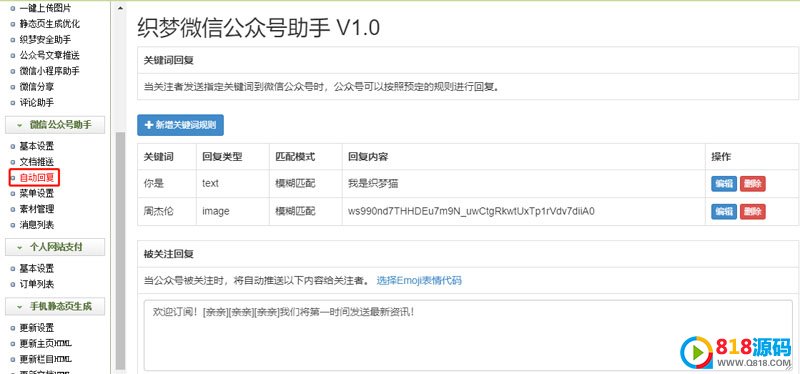Open 一键上传图片 in sidebar

[x=45, y=8]
